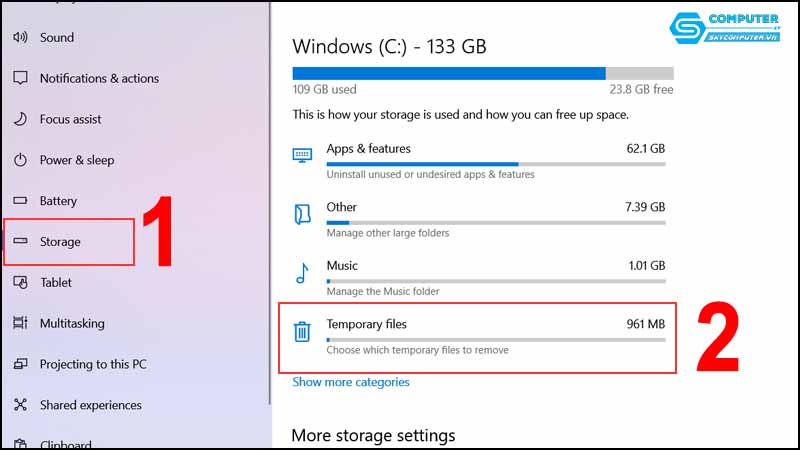
Task: Click the Battery icon in sidebar
Action: [x=20, y=201]
